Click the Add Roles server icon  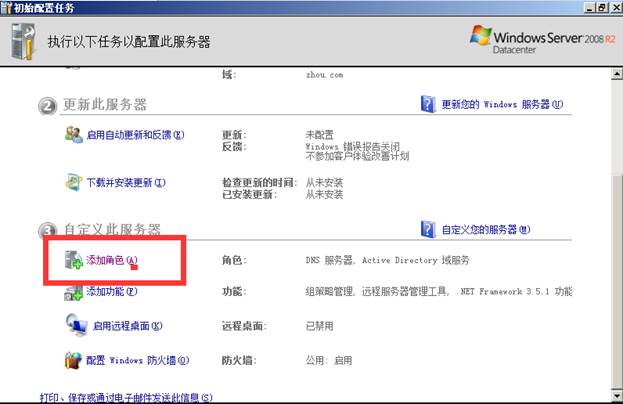tap(74, 260)
